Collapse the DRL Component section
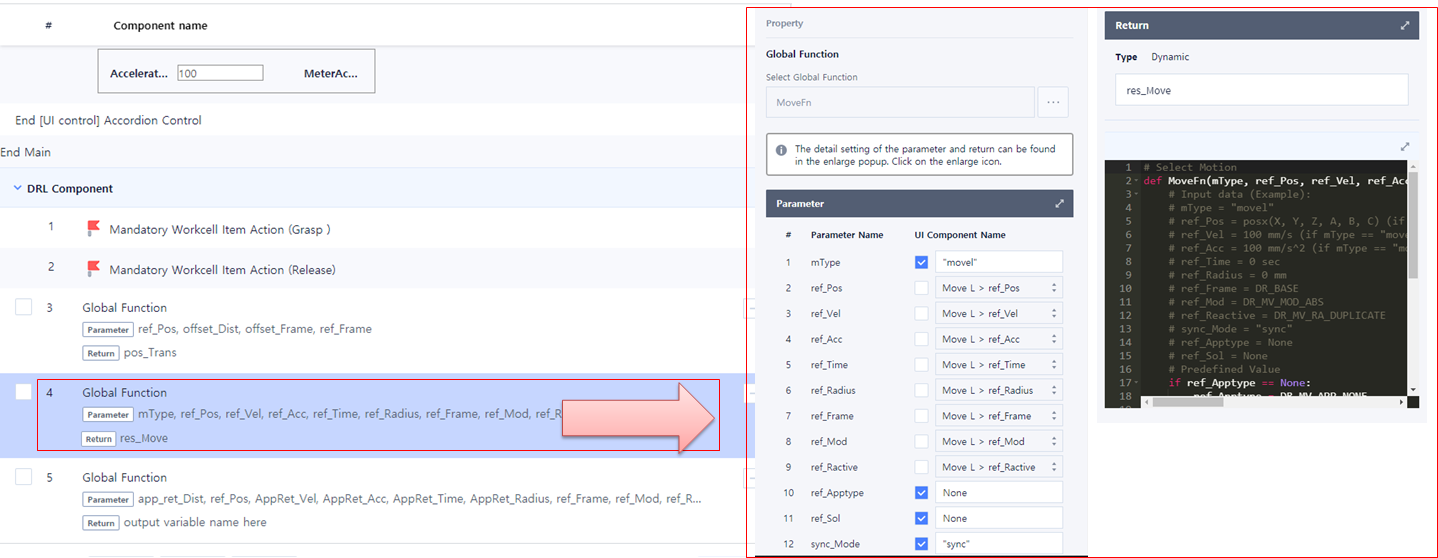 (x=19, y=188)
